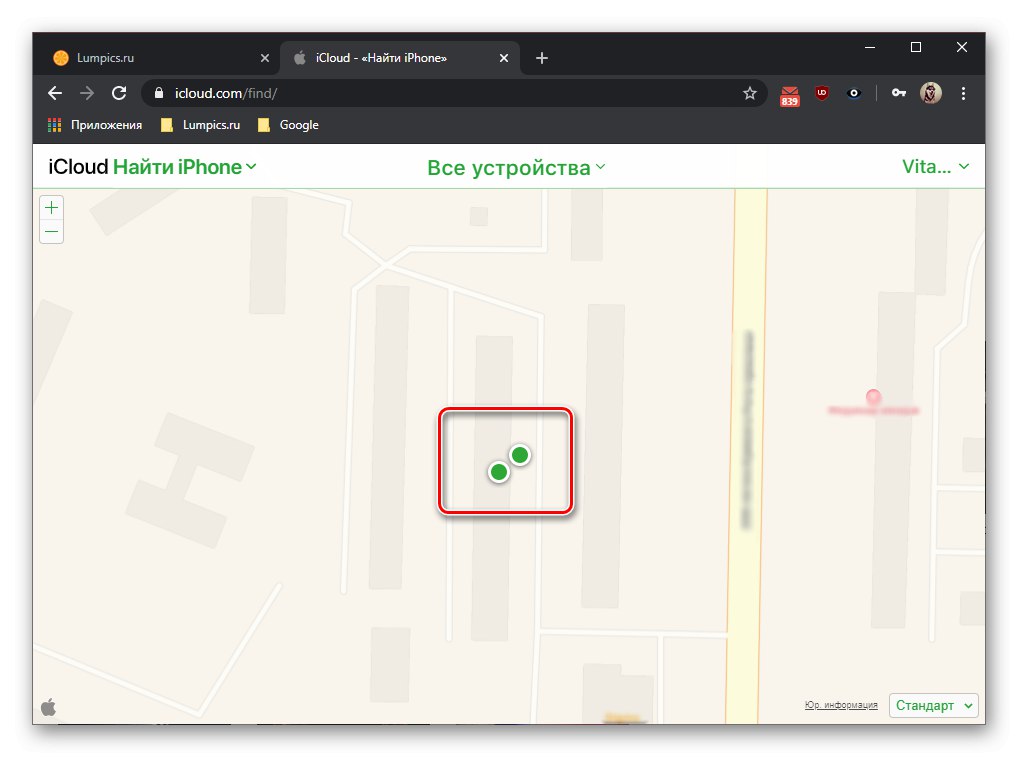Close the iCloud Найти iPhone tab
The image size is (1018, 757).
504,58
